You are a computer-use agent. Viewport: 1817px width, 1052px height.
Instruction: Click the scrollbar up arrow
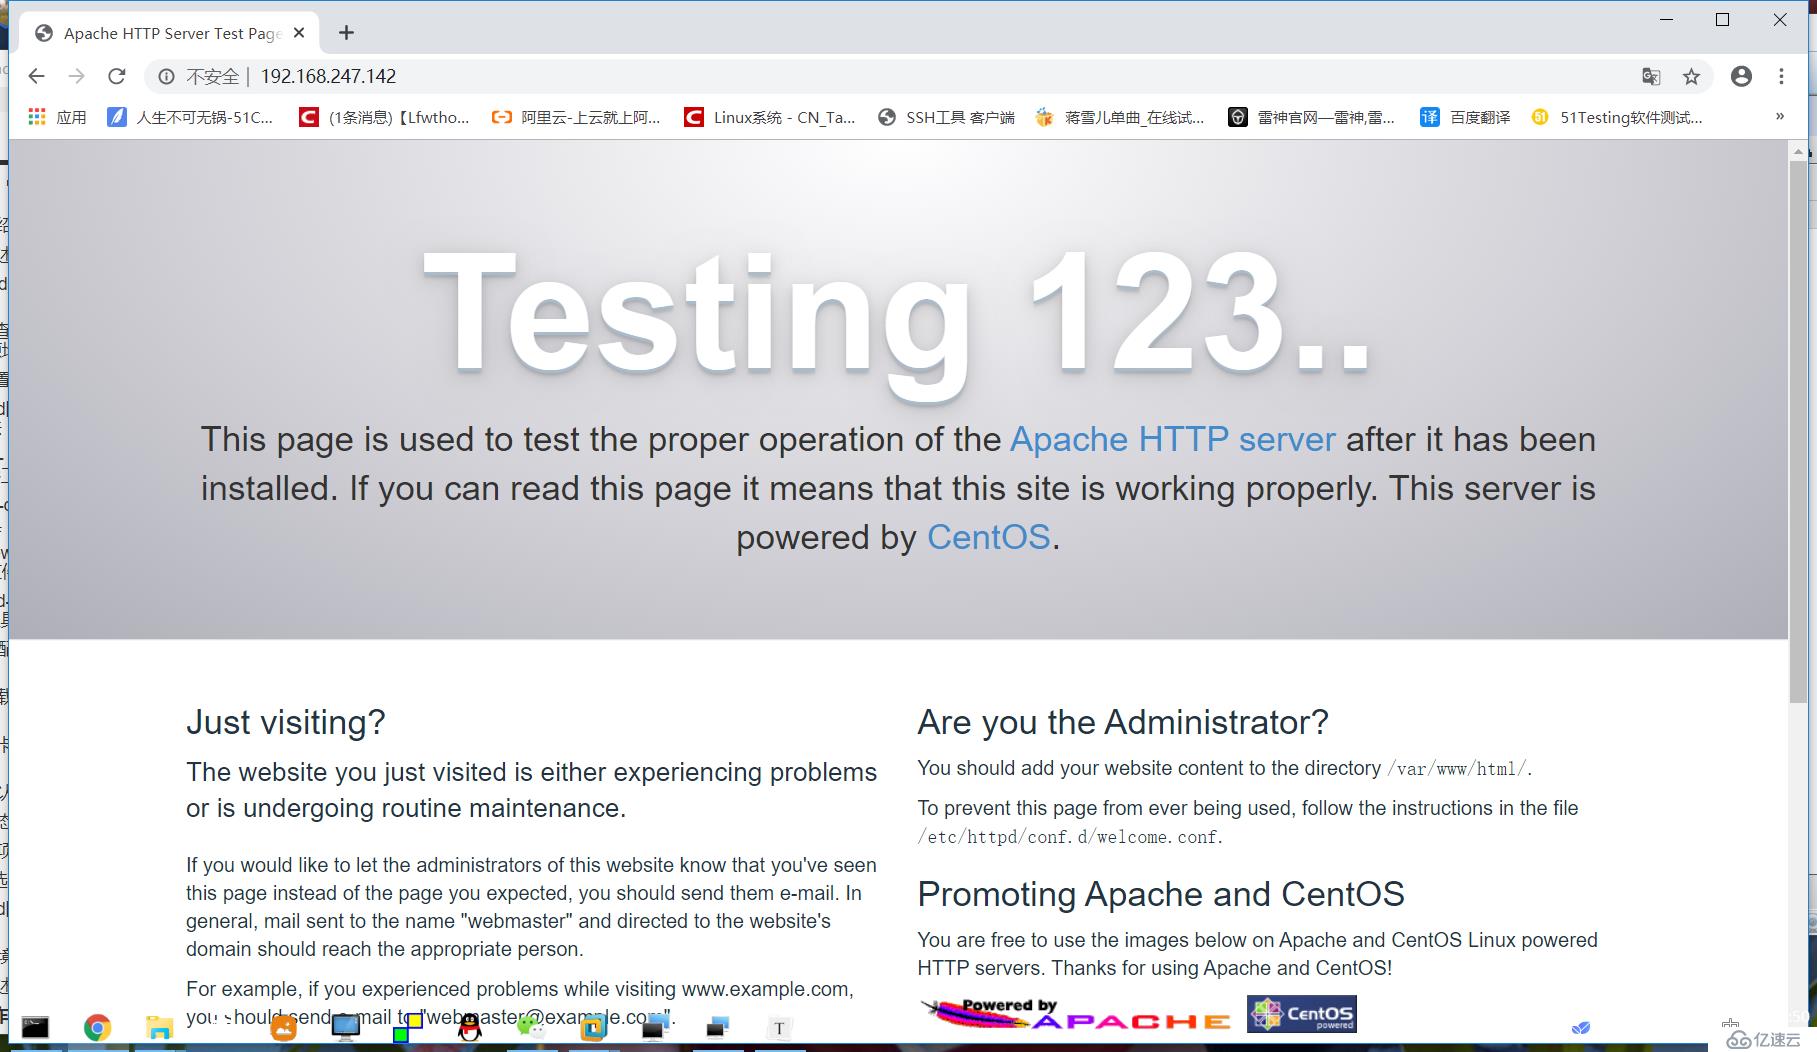pos(1797,151)
